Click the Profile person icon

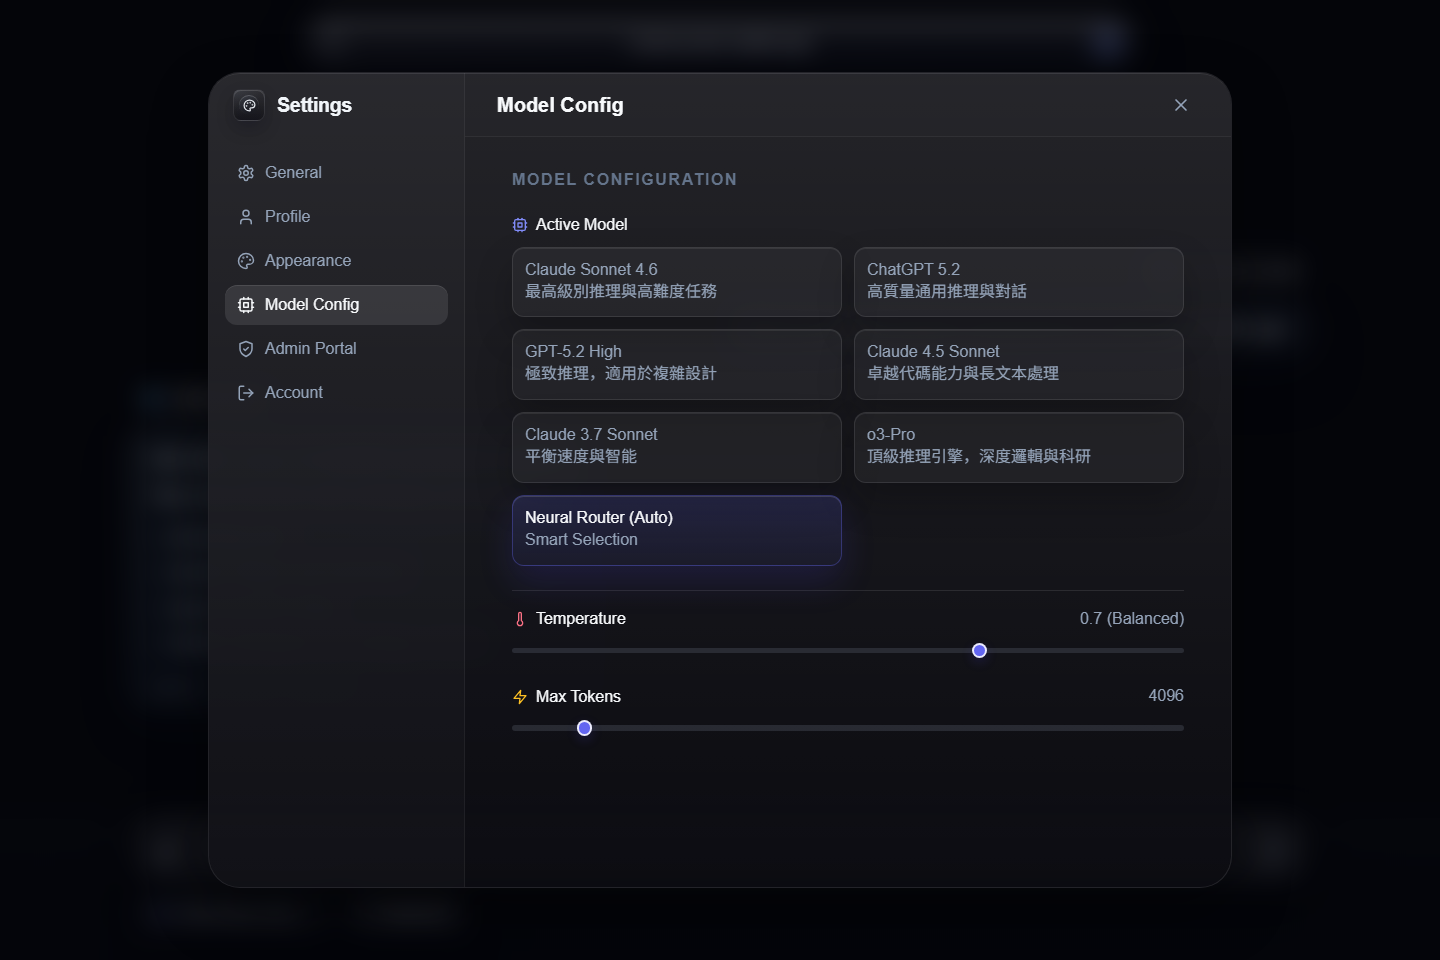(x=246, y=217)
